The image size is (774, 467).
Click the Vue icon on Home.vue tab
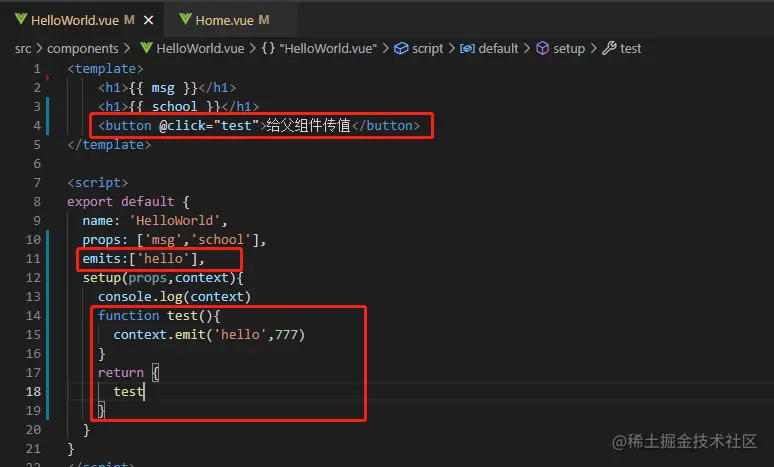pyautogui.click(x=185, y=19)
